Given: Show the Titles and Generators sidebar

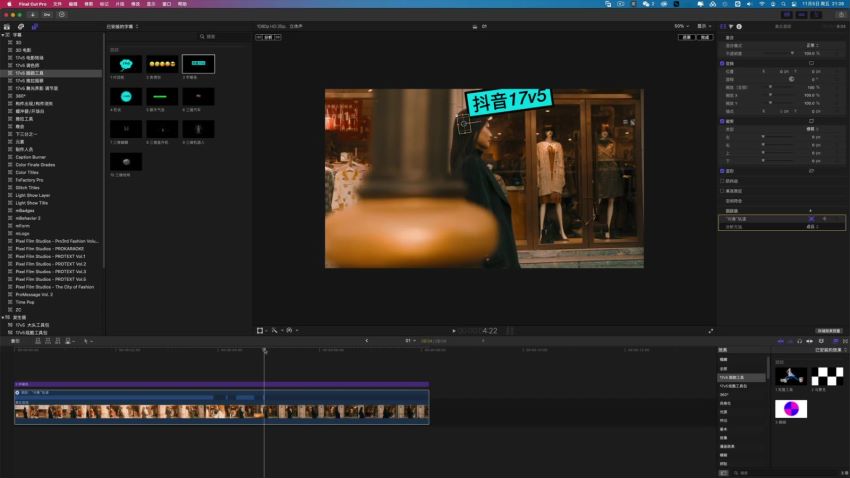Looking at the screenshot, I should click(x=35, y=27).
